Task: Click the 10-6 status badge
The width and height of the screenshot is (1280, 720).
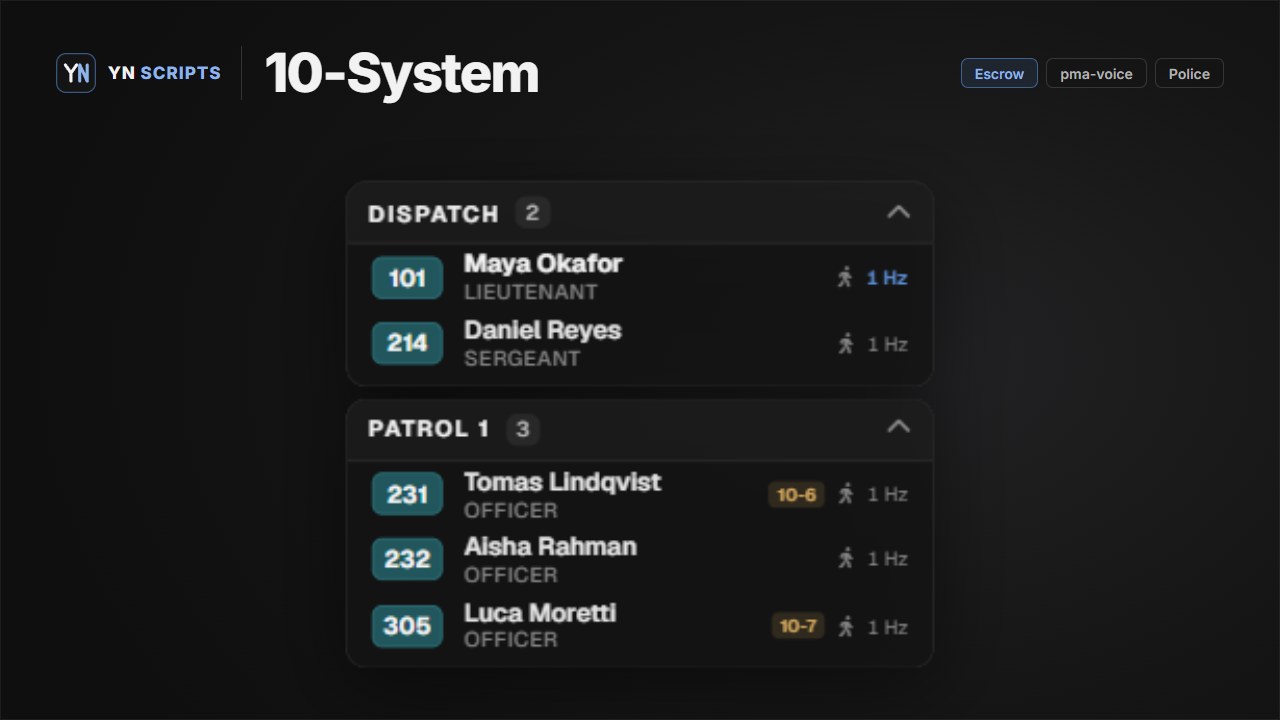Action: click(x=796, y=494)
